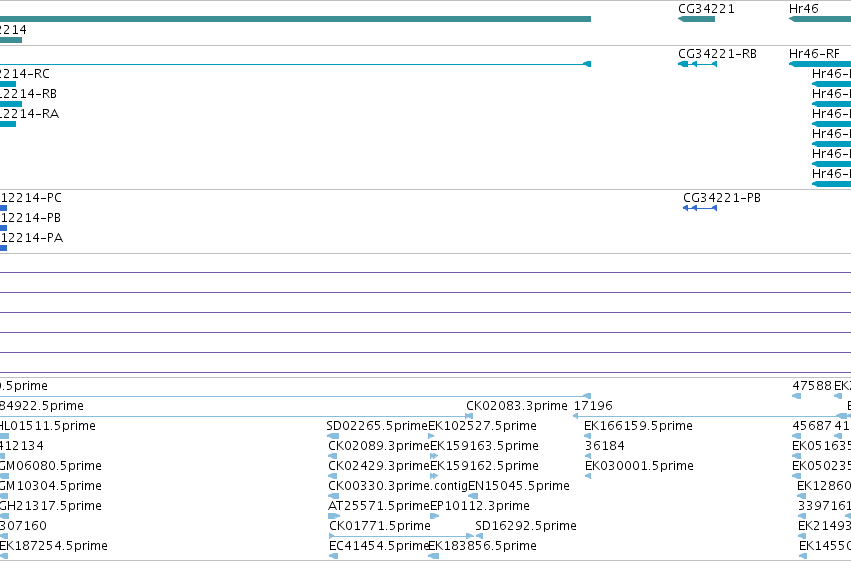Click the CK01771.5prime EST label

[x=380, y=526]
